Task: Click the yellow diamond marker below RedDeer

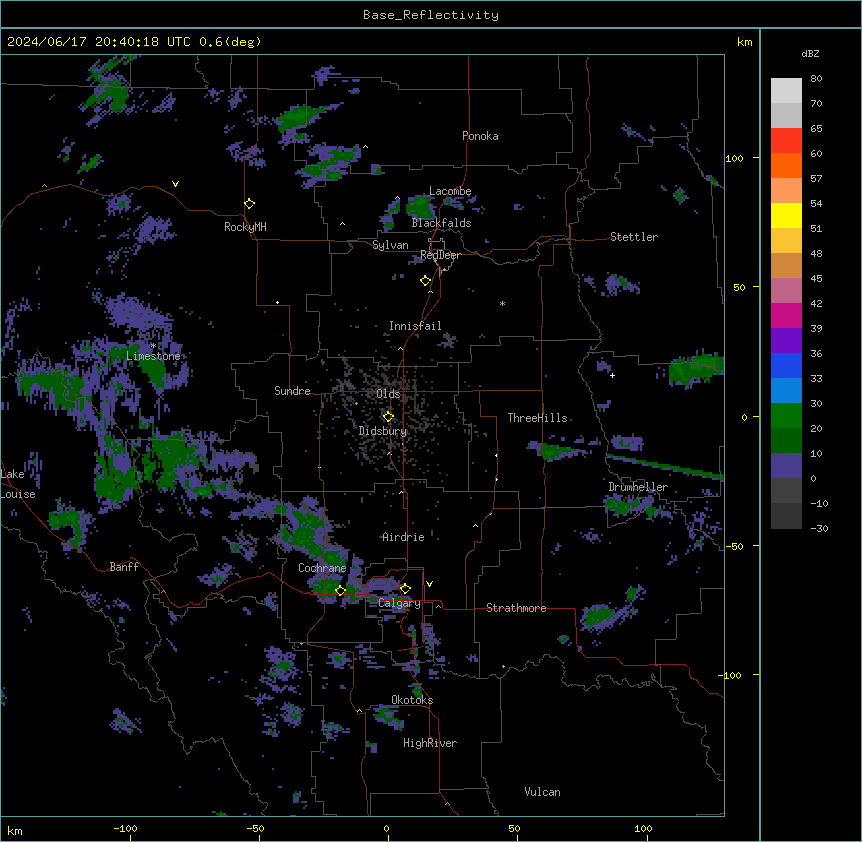Action: click(426, 281)
